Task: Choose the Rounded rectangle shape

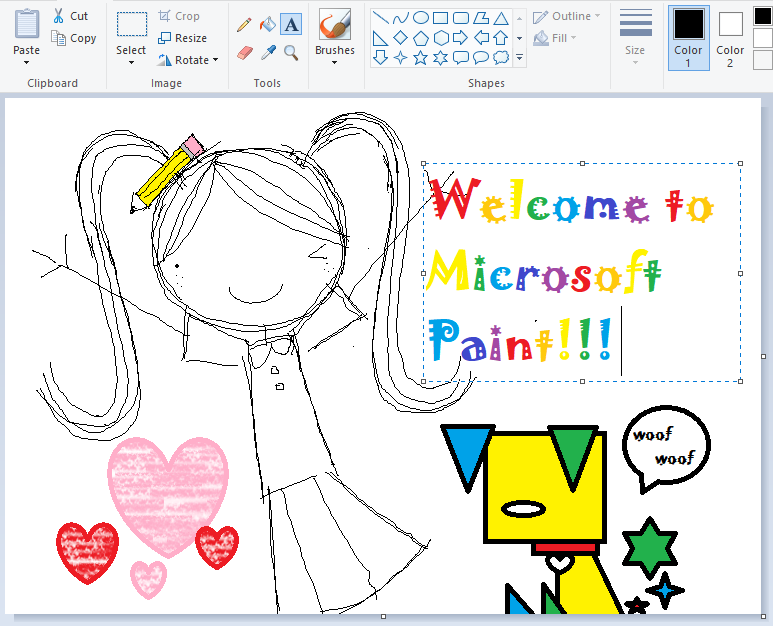Action: tap(460, 18)
